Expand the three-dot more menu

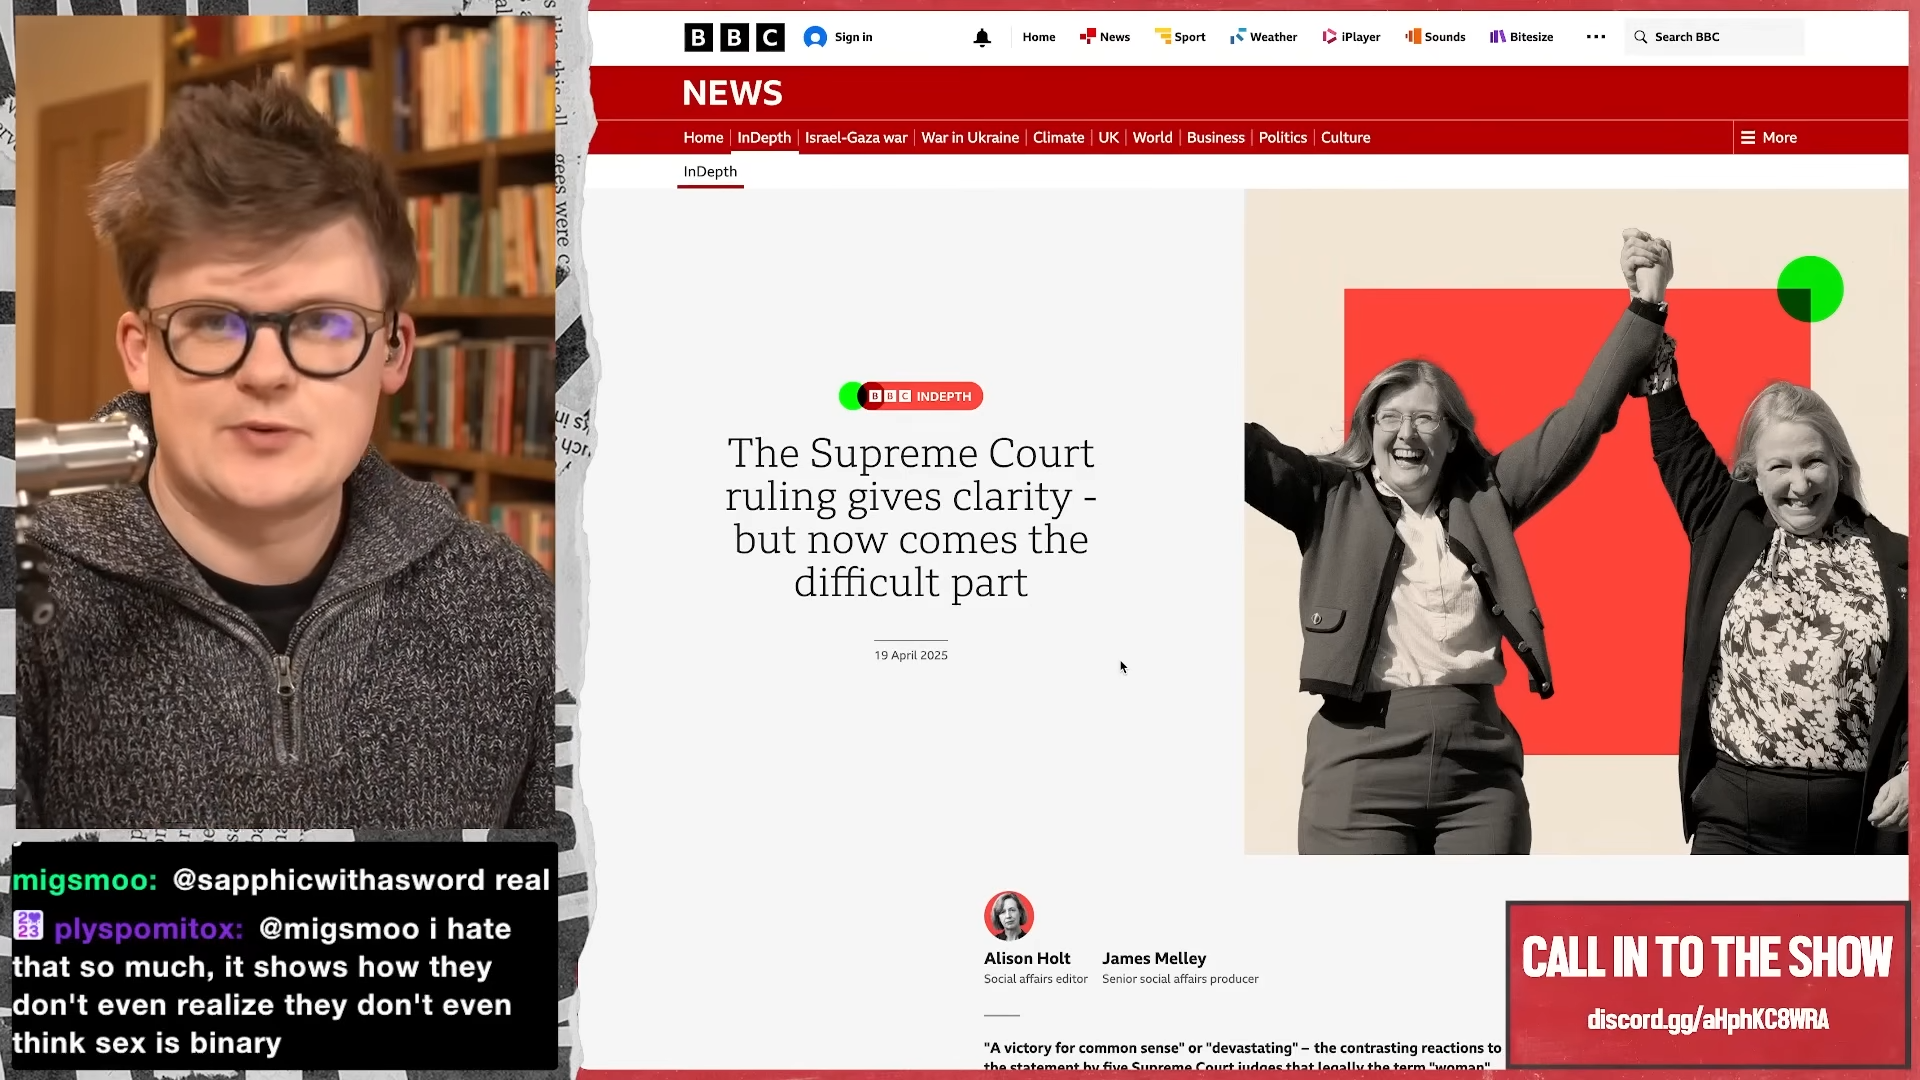click(1596, 37)
